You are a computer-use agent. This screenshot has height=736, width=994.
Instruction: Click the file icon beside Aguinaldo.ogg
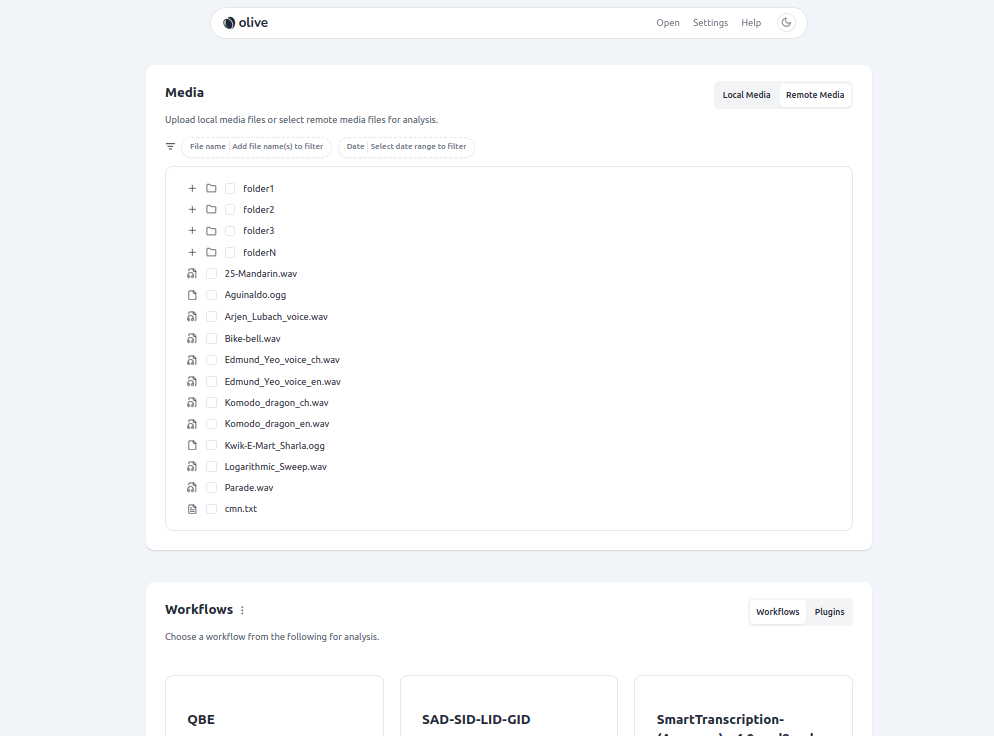(x=191, y=294)
